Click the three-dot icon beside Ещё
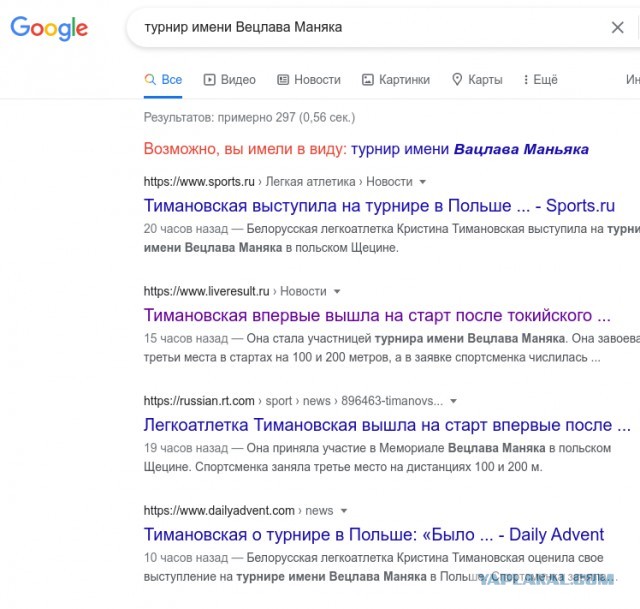 [526, 79]
